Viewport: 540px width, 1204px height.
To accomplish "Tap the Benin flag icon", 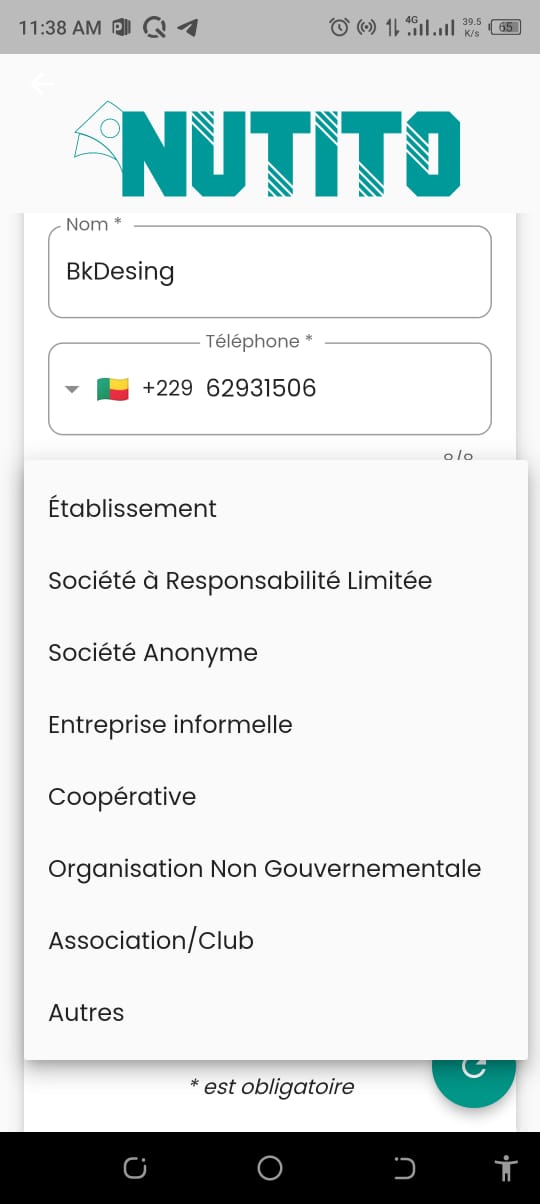I will click(113, 389).
